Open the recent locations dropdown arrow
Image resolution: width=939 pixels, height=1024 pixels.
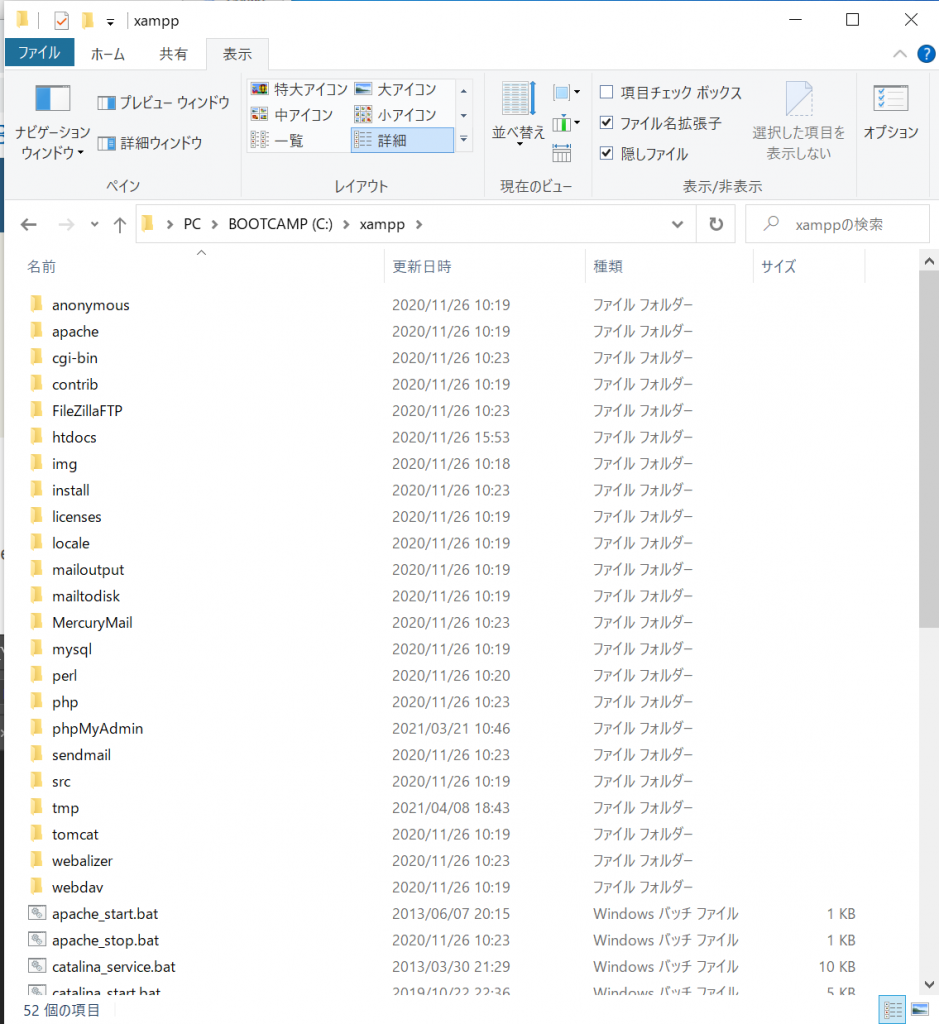[94, 225]
